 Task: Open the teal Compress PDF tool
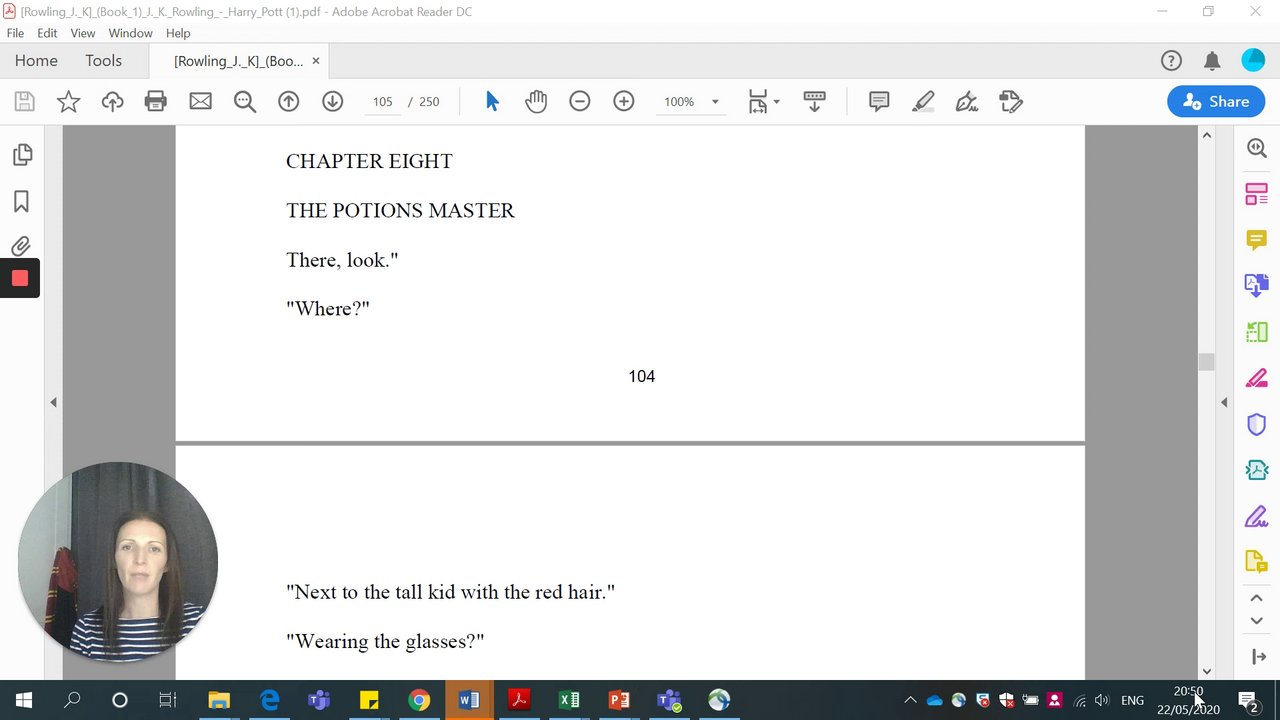(1256, 470)
